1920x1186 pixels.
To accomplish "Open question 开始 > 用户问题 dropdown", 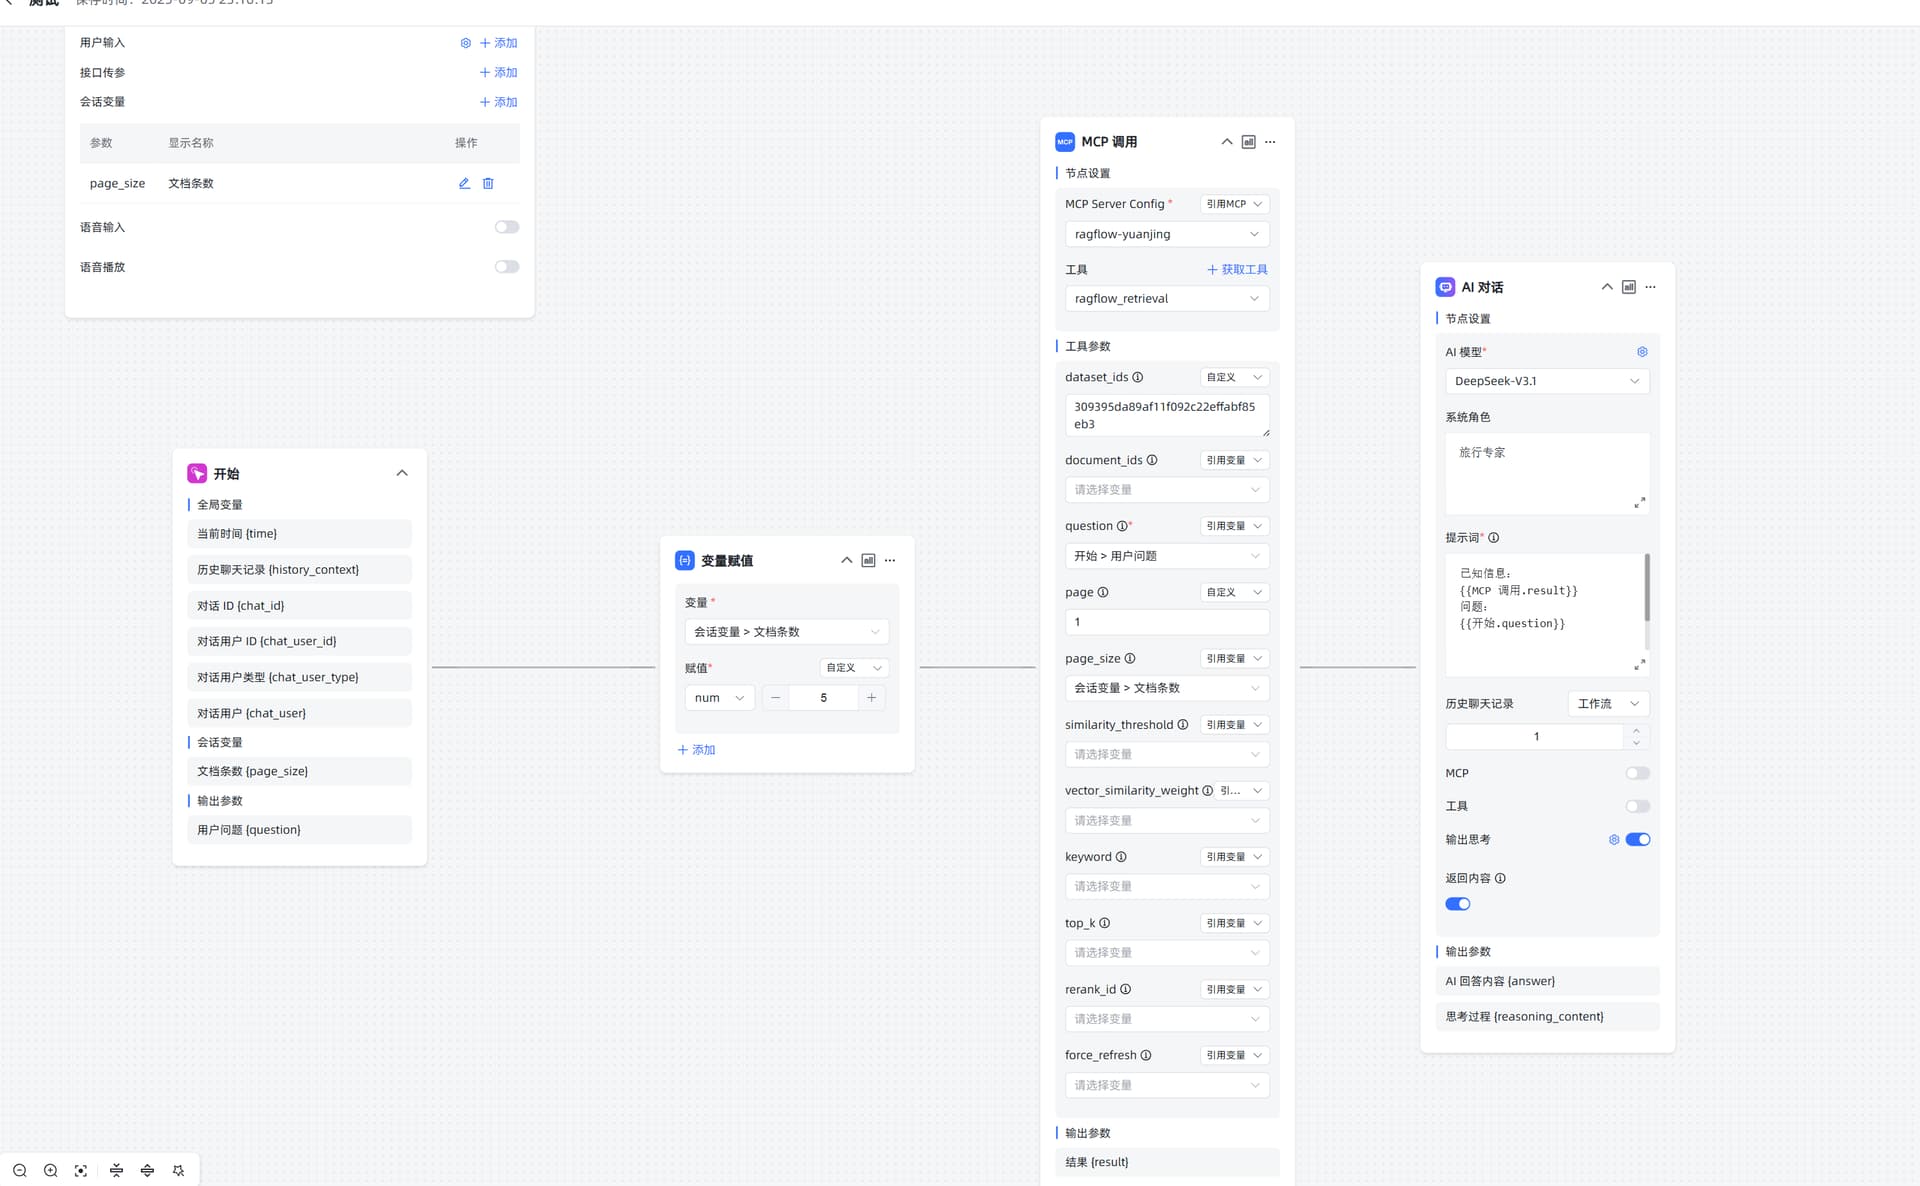I will (x=1167, y=556).
